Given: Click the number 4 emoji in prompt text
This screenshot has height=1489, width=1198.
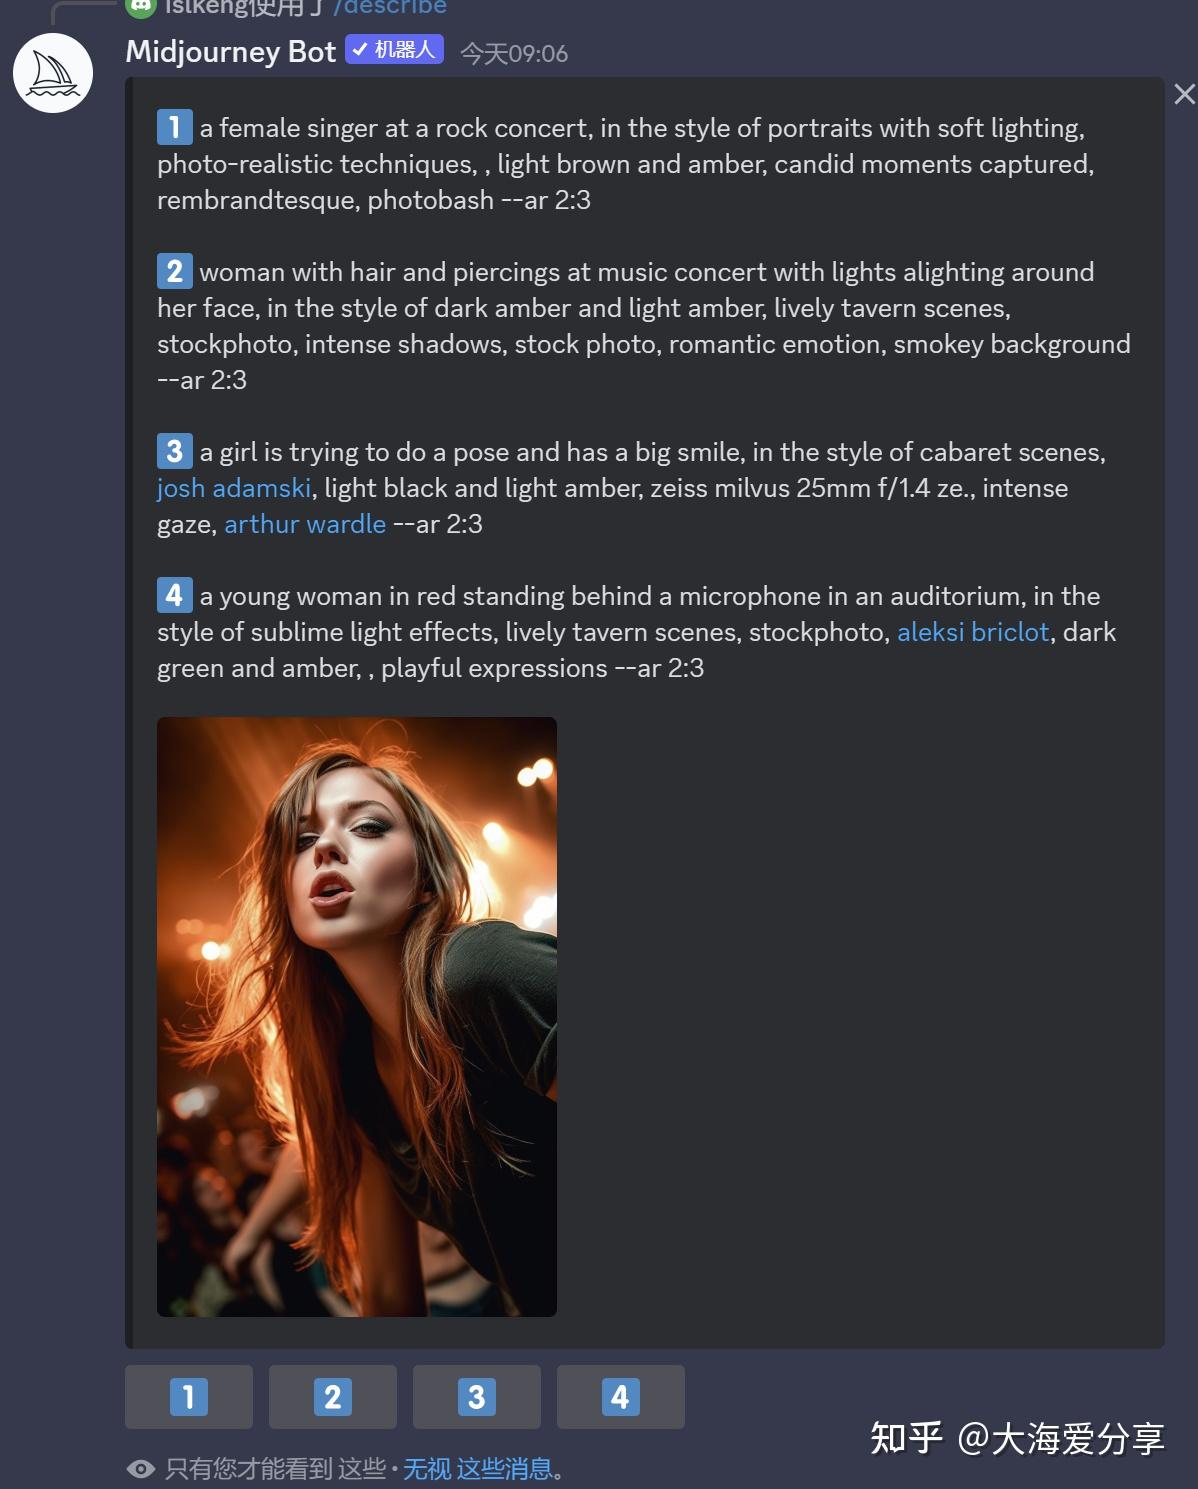Looking at the screenshot, I should (x=174, y=595).
